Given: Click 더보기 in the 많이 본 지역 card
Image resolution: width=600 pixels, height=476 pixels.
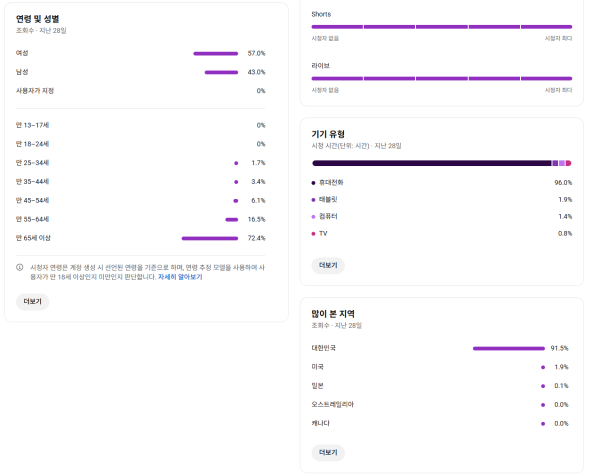Looking at the screenshot, I should click(x=328, y=452).
